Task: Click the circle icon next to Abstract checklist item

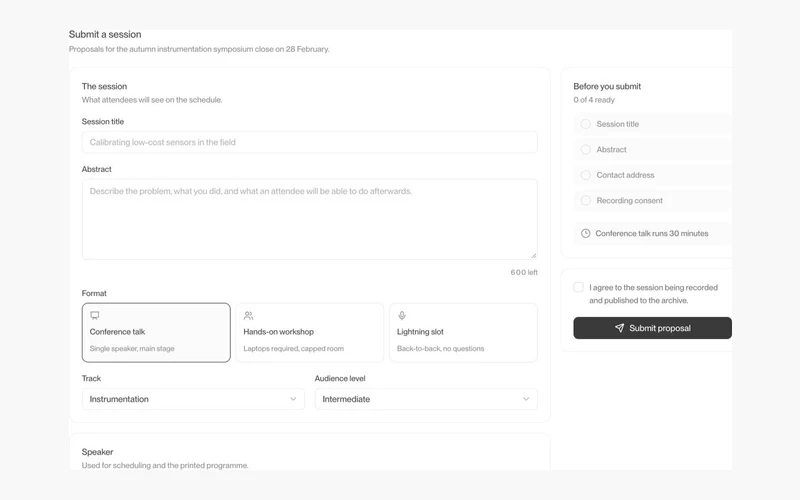Action: [586, 149]
